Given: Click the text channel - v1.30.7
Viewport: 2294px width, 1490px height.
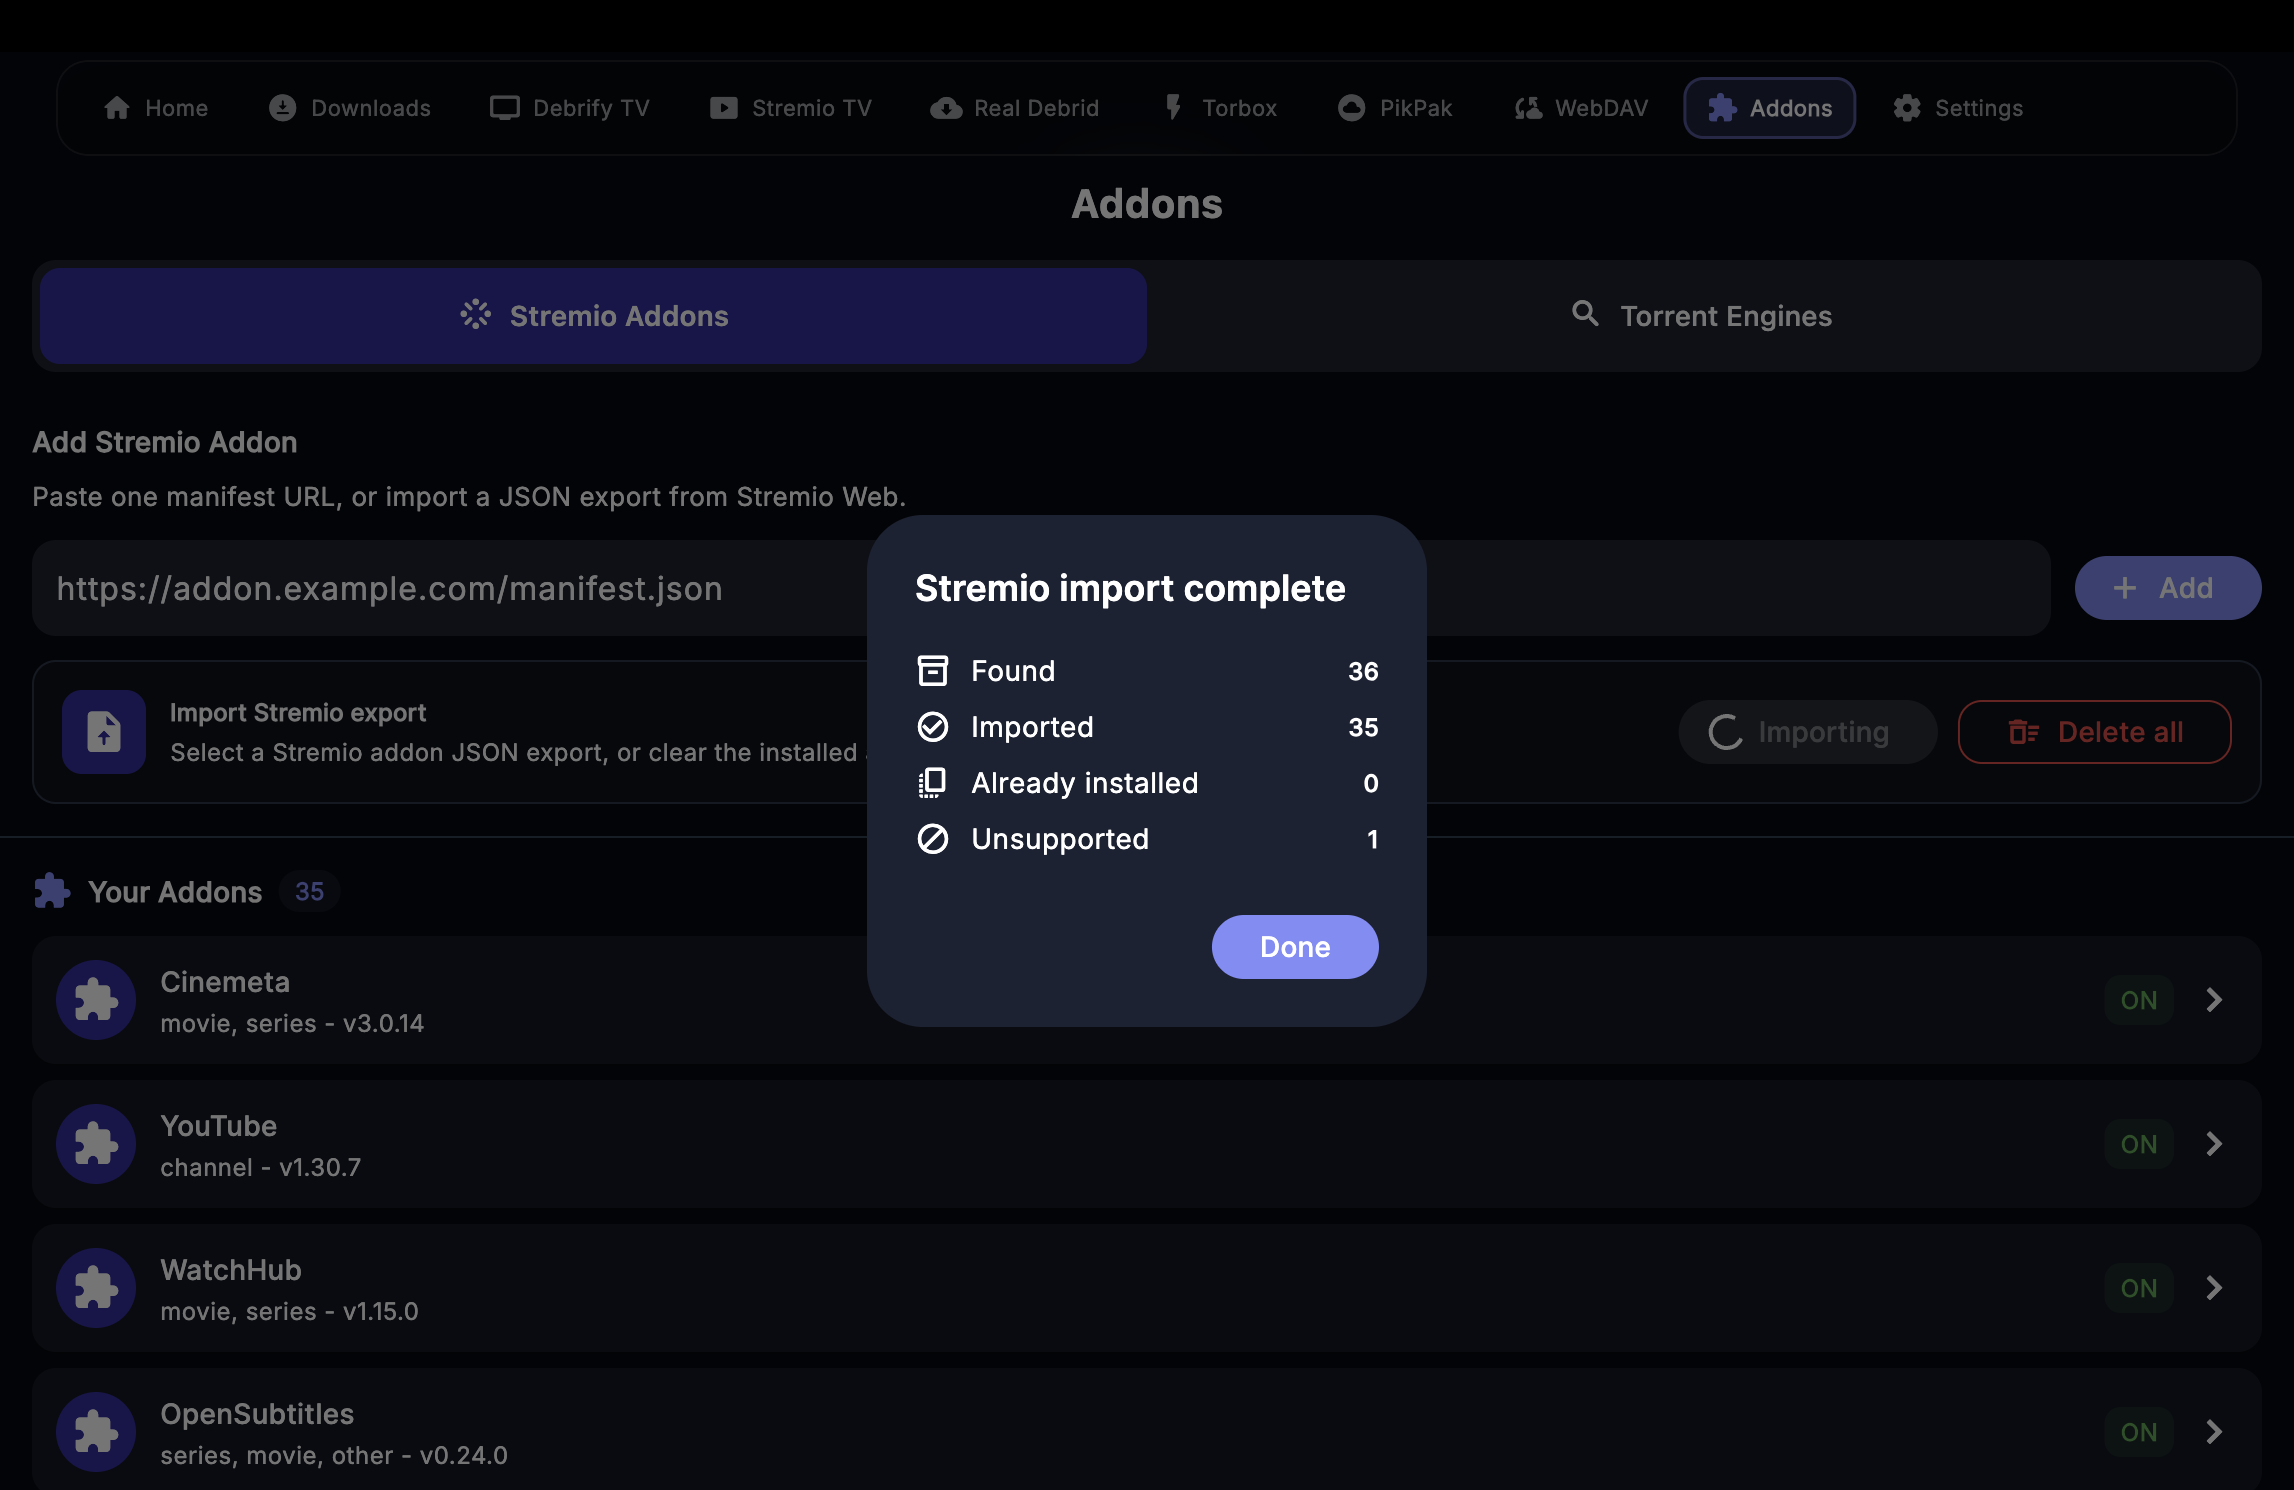Looking at the screenshot, I should pyautogui.click(x=261, y=1167).
